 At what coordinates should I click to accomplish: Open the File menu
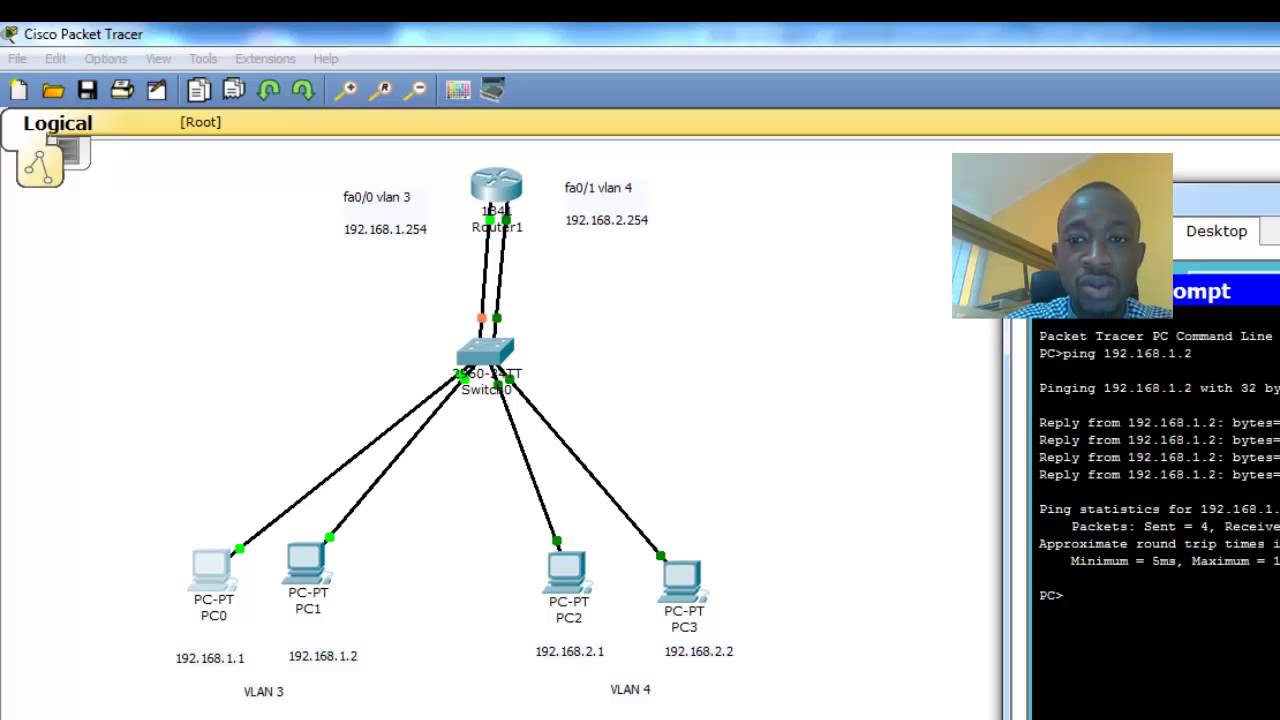[x=18, y=59]
